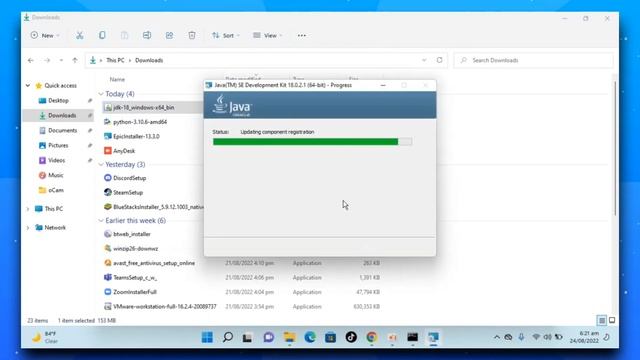This screenshot has width=640, height=360.
Task: Open the Sort dropdown menu
Action: (226, 36)
